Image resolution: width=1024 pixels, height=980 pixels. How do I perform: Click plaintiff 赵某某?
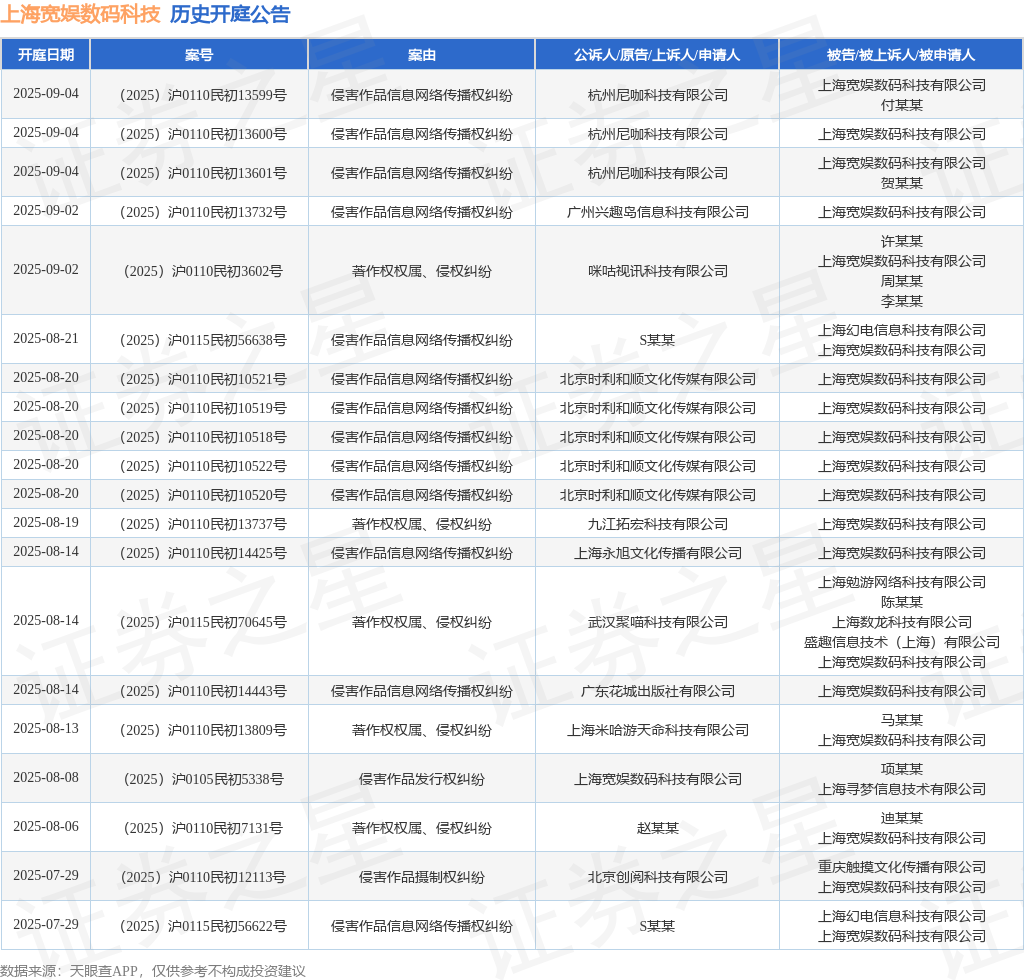658,829
